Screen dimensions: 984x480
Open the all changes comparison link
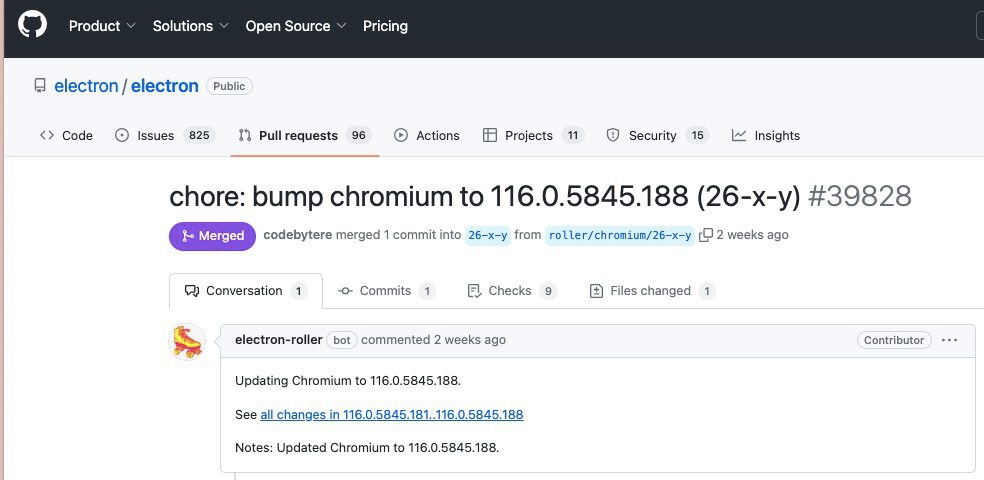coord(391,414)
